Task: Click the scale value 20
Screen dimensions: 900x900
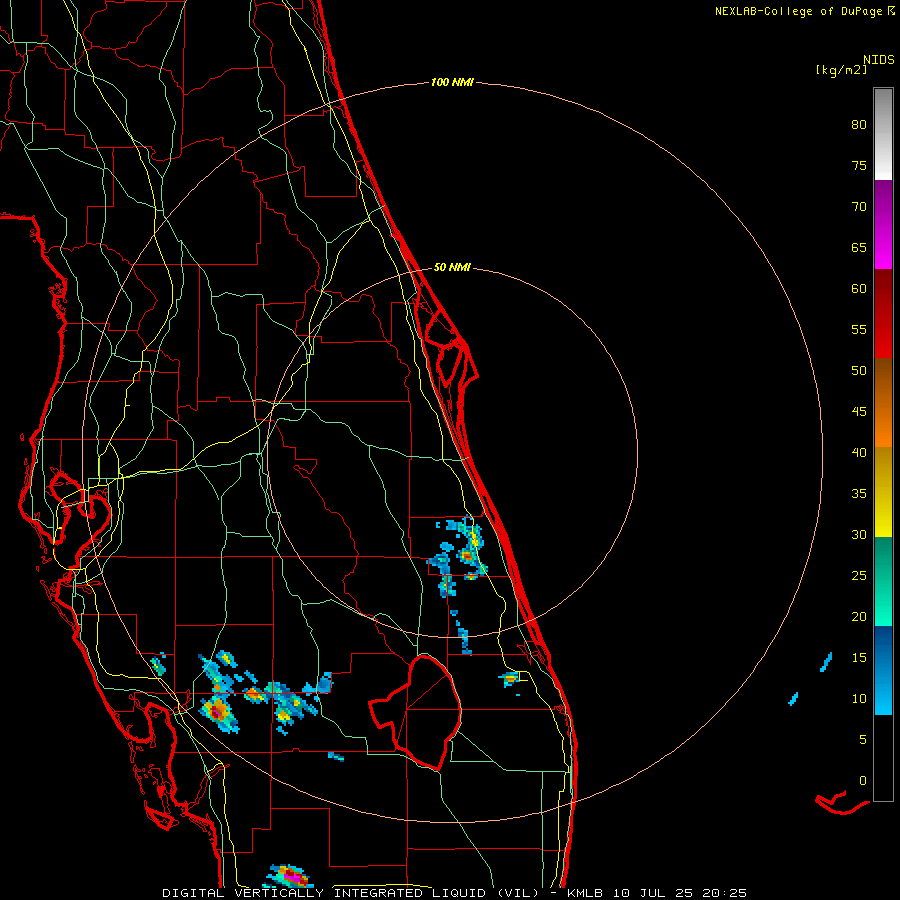Action: point(859,616)
